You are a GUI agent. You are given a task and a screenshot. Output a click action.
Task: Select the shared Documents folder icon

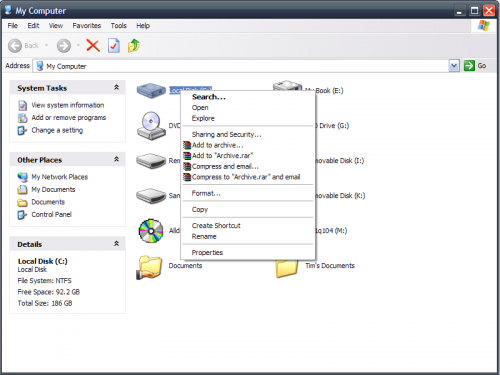point(150,267)
